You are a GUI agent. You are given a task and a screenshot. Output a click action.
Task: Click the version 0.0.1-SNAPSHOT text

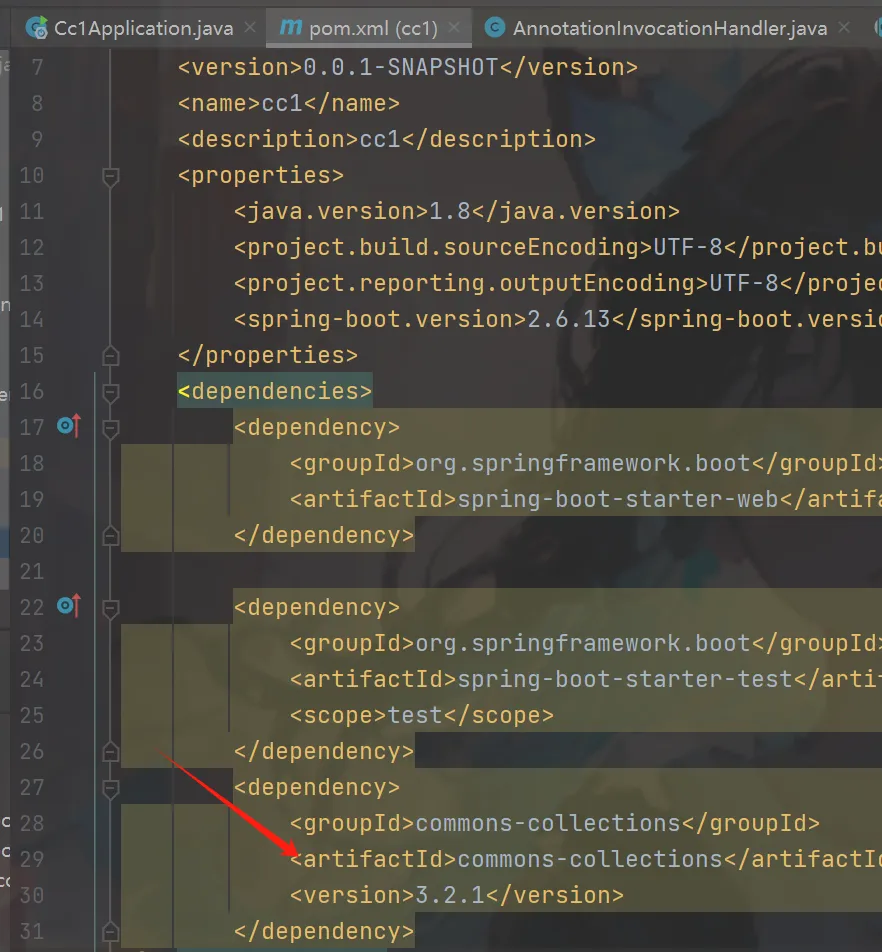pyautogui.click(x=401, y=67)
